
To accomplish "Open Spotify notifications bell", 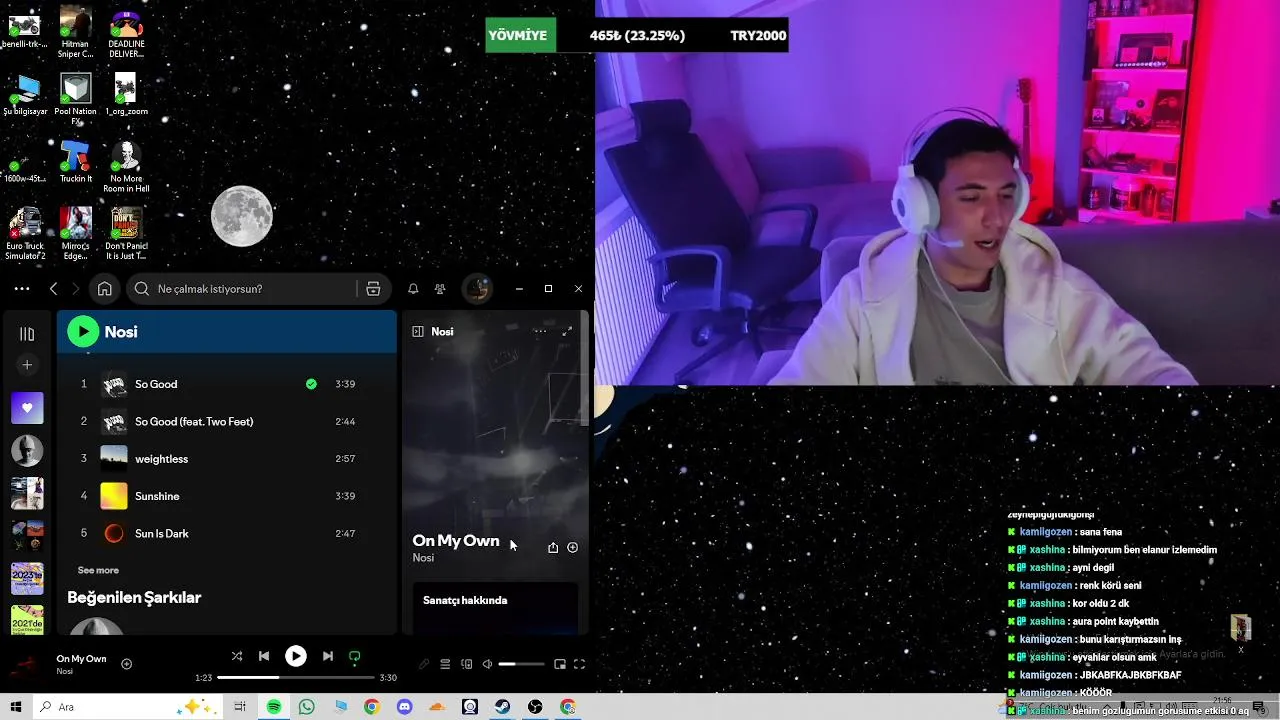I will pos(413,289).
